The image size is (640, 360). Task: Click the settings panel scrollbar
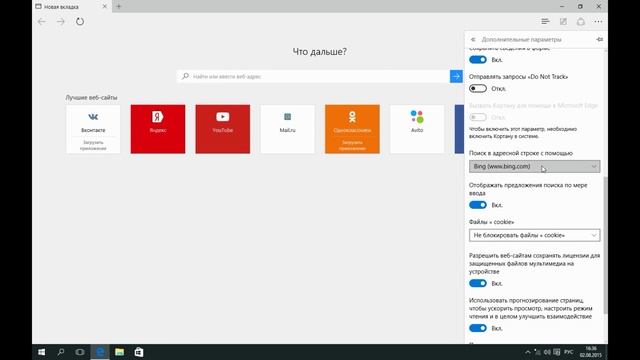[x=605, y=245]
